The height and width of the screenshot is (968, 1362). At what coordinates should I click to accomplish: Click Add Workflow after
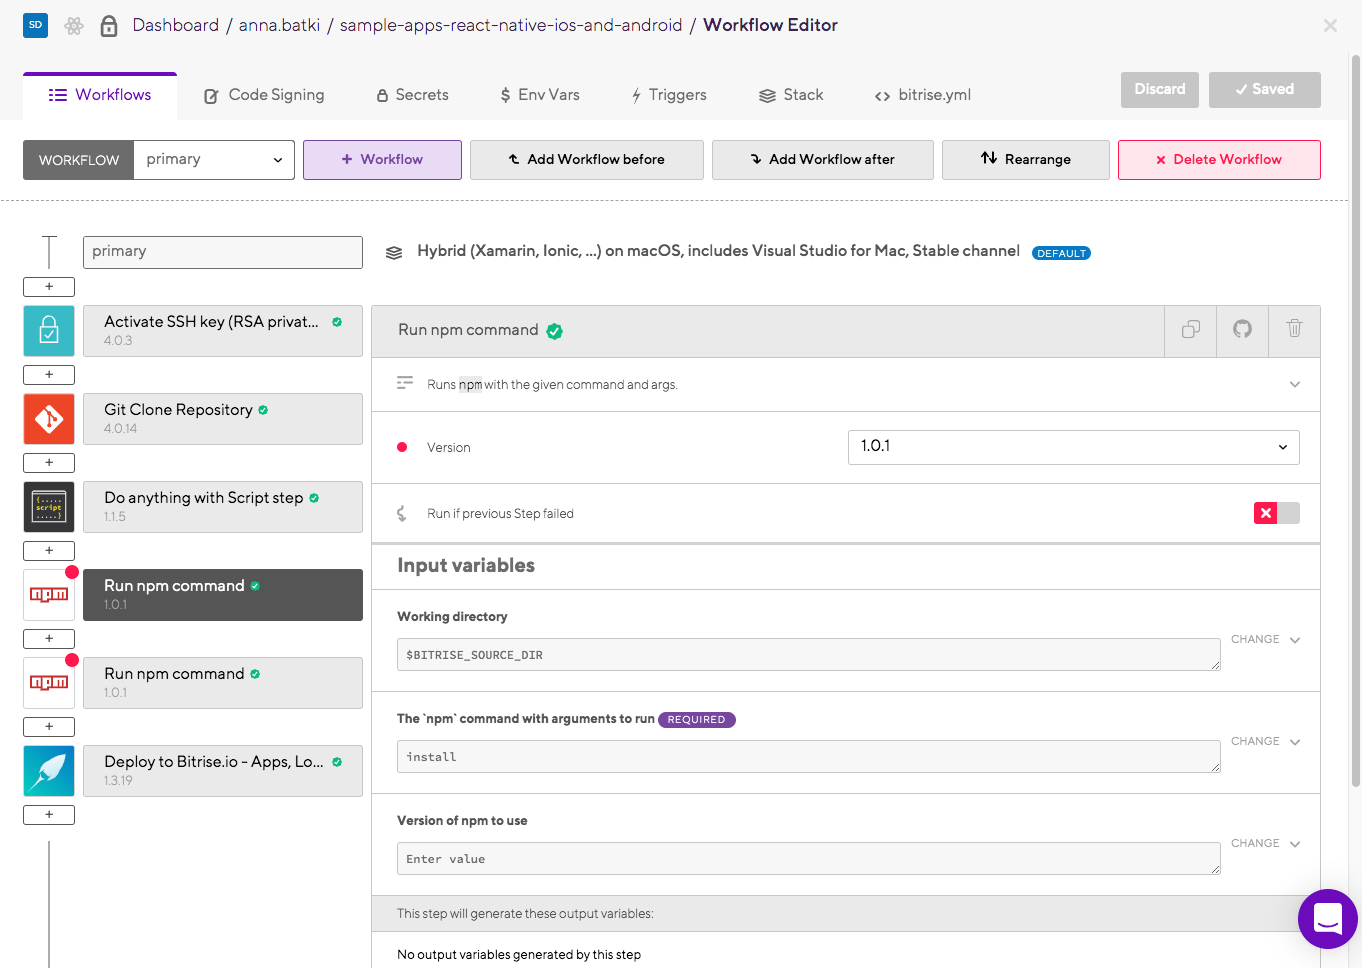(823, 160)
